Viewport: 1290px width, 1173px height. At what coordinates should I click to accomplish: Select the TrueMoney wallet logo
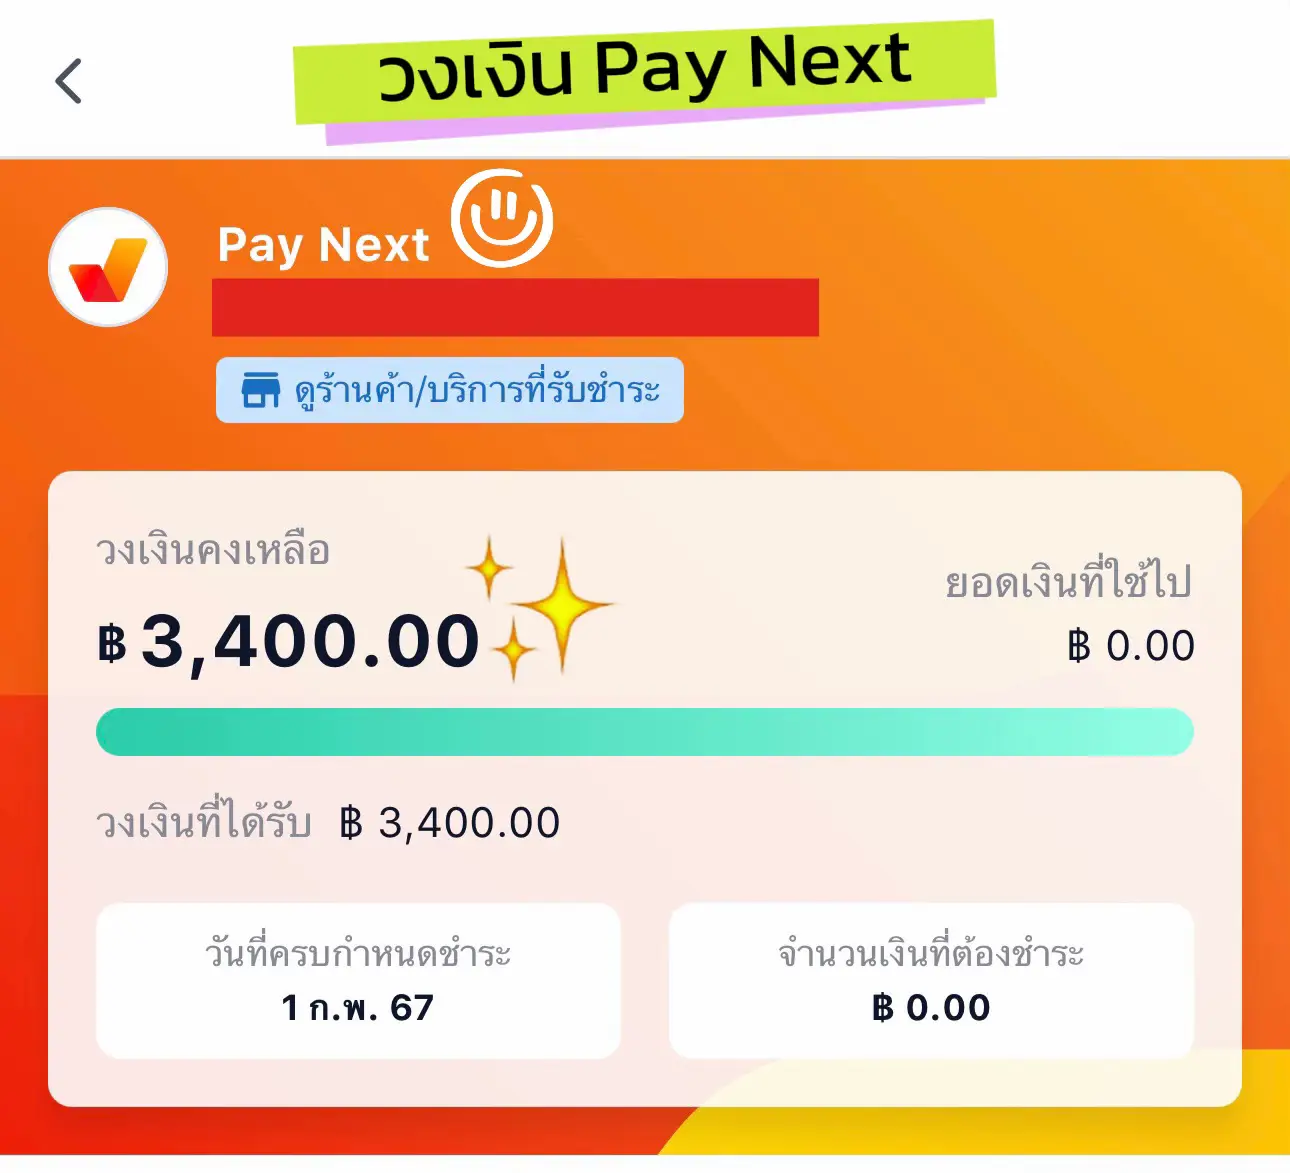coord(107,266)
